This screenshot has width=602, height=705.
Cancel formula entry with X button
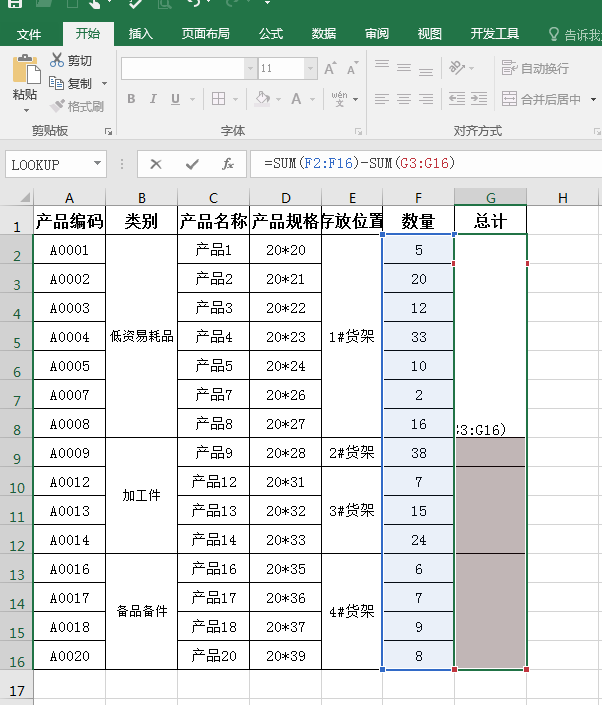coord(156,164)
